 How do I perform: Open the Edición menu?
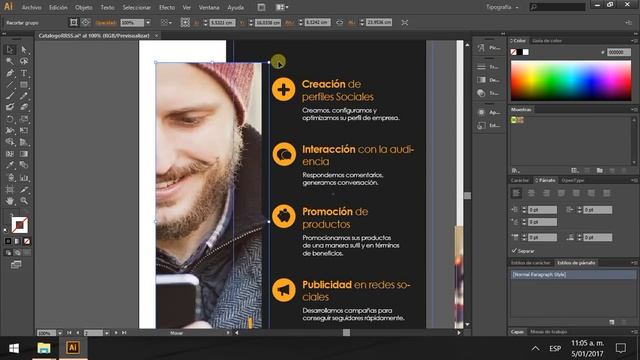(58, 7)
